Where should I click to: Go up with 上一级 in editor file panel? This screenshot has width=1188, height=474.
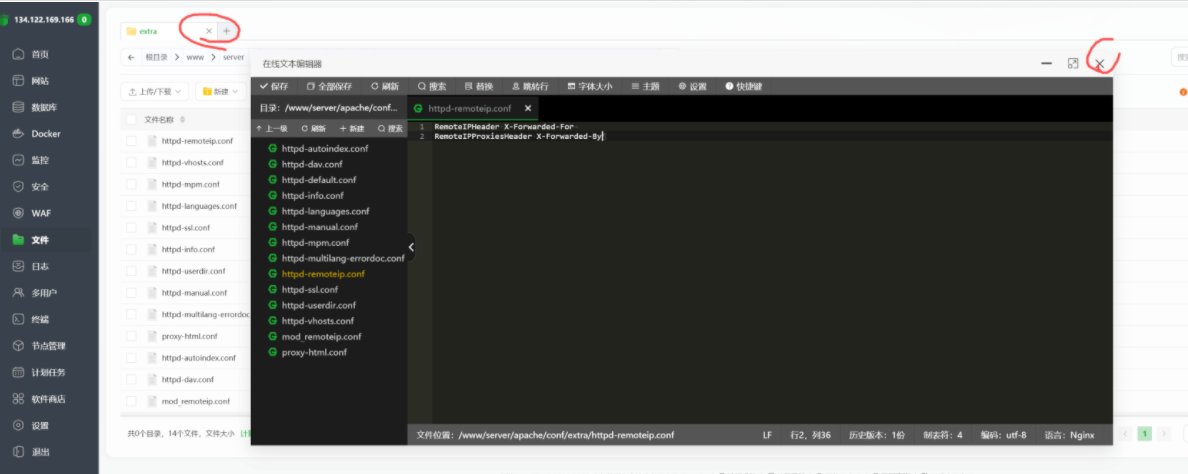pos(271,129)
